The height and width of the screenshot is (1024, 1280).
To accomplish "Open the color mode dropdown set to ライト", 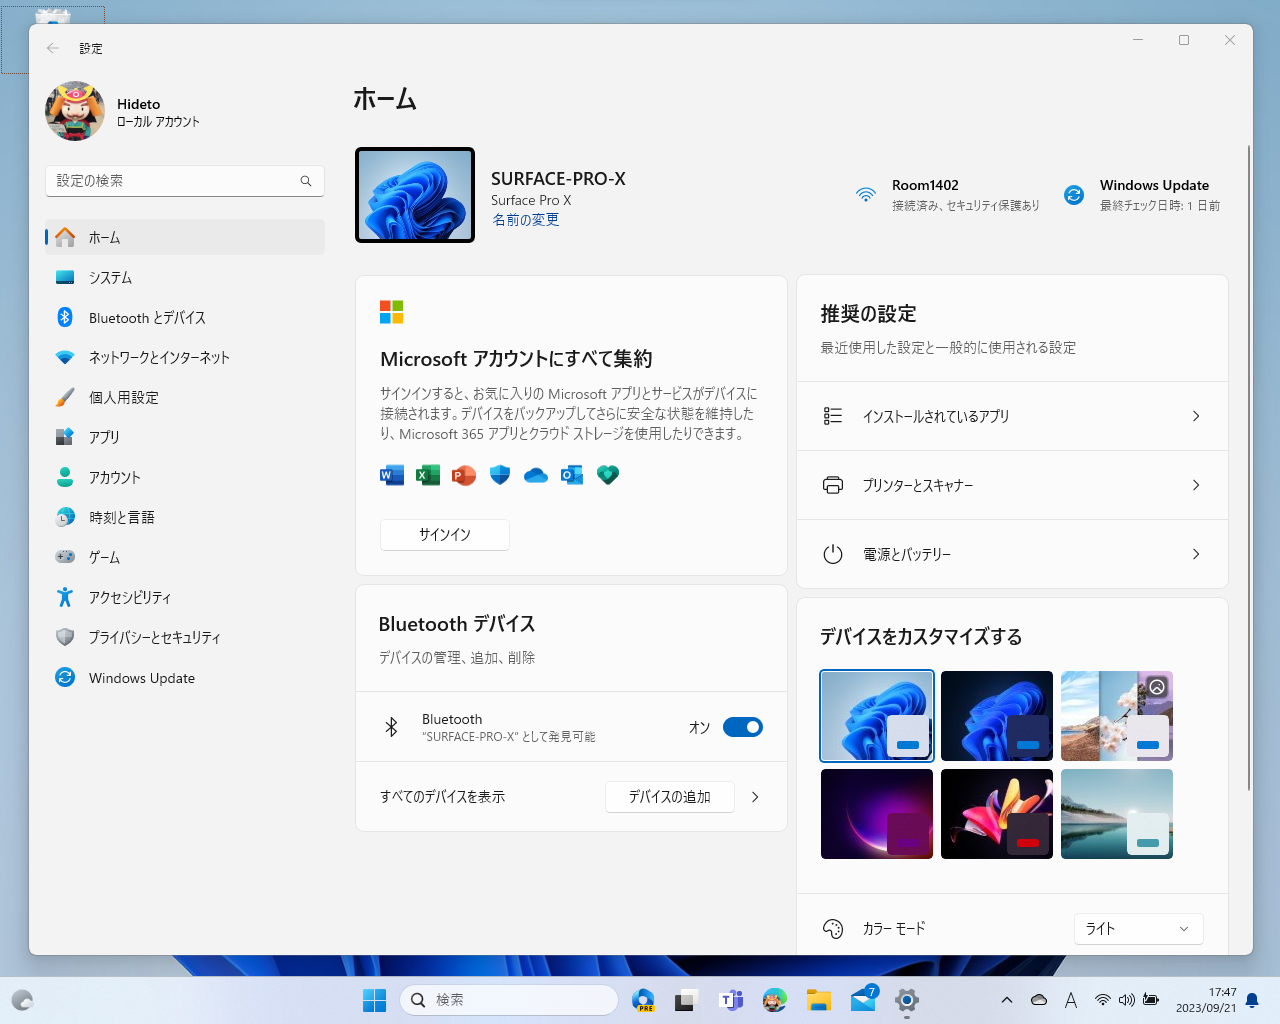I will tap(1138, 928).
